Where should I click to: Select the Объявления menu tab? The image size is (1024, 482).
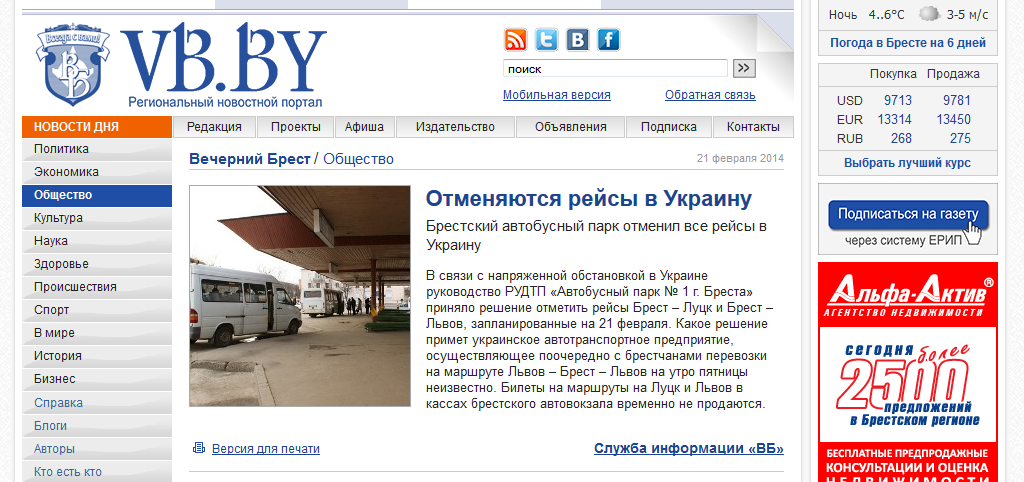570,127
